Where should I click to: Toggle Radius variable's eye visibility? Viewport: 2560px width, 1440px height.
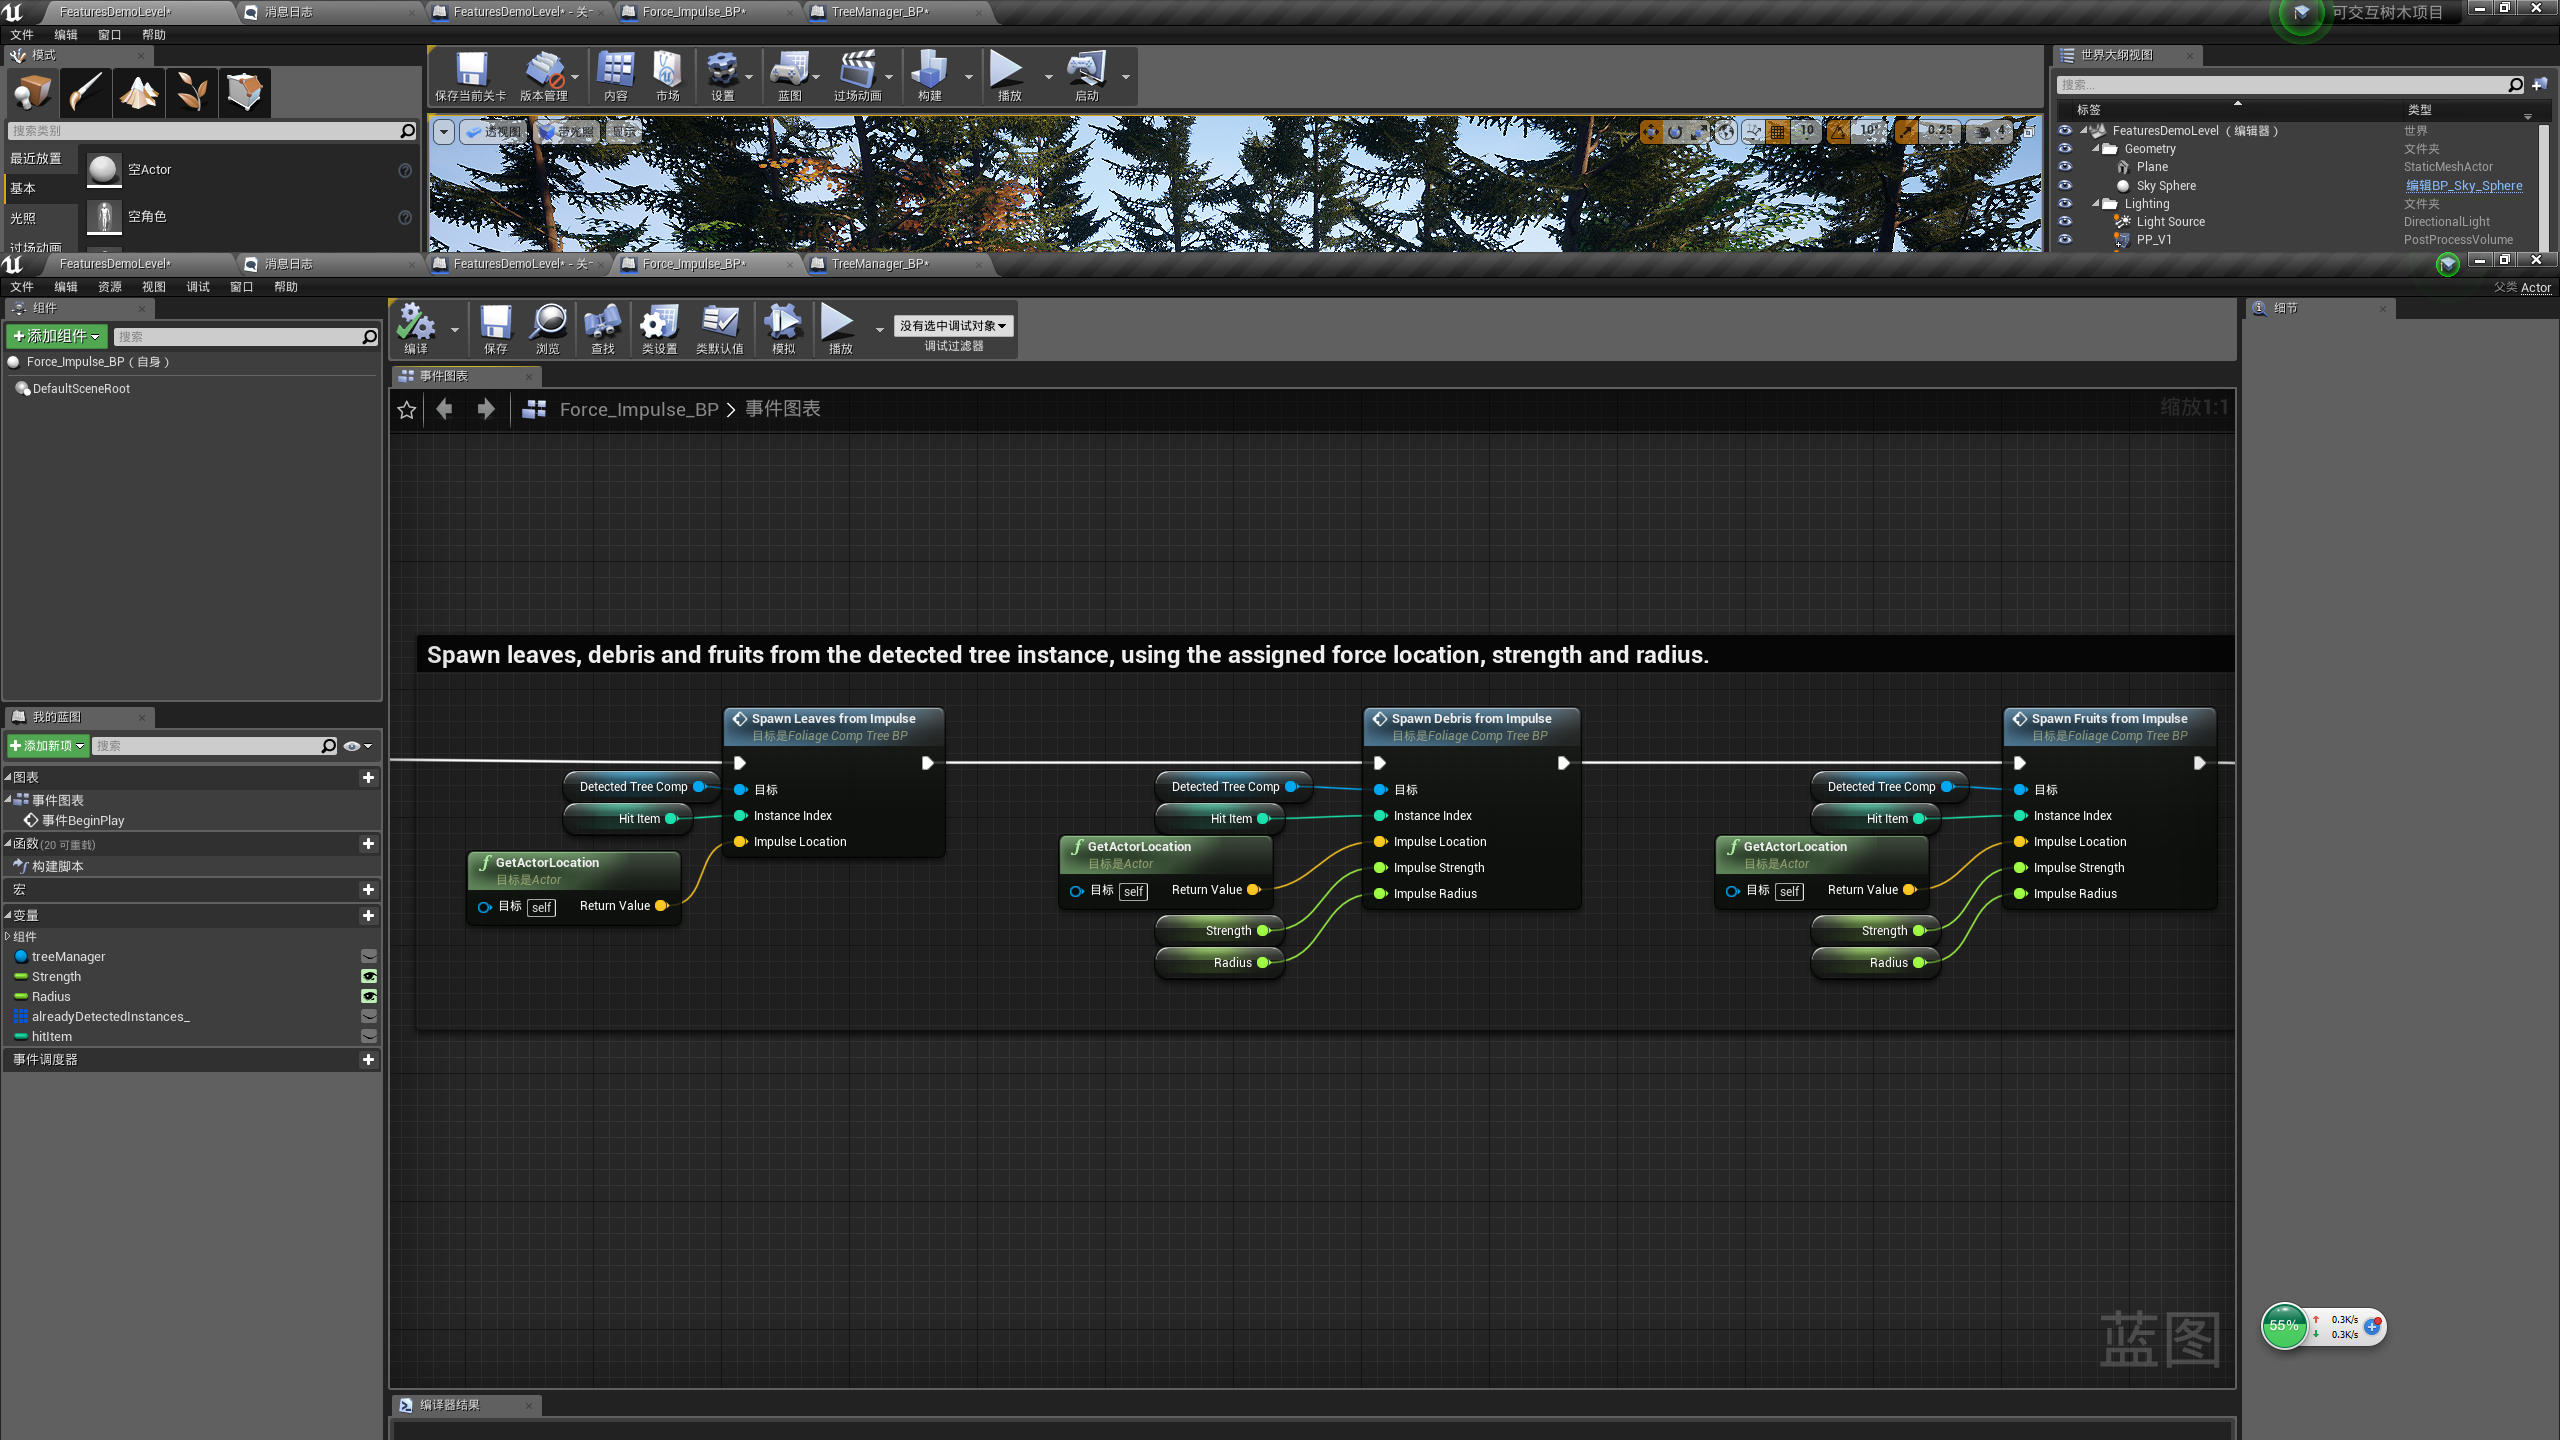(370, 996)
